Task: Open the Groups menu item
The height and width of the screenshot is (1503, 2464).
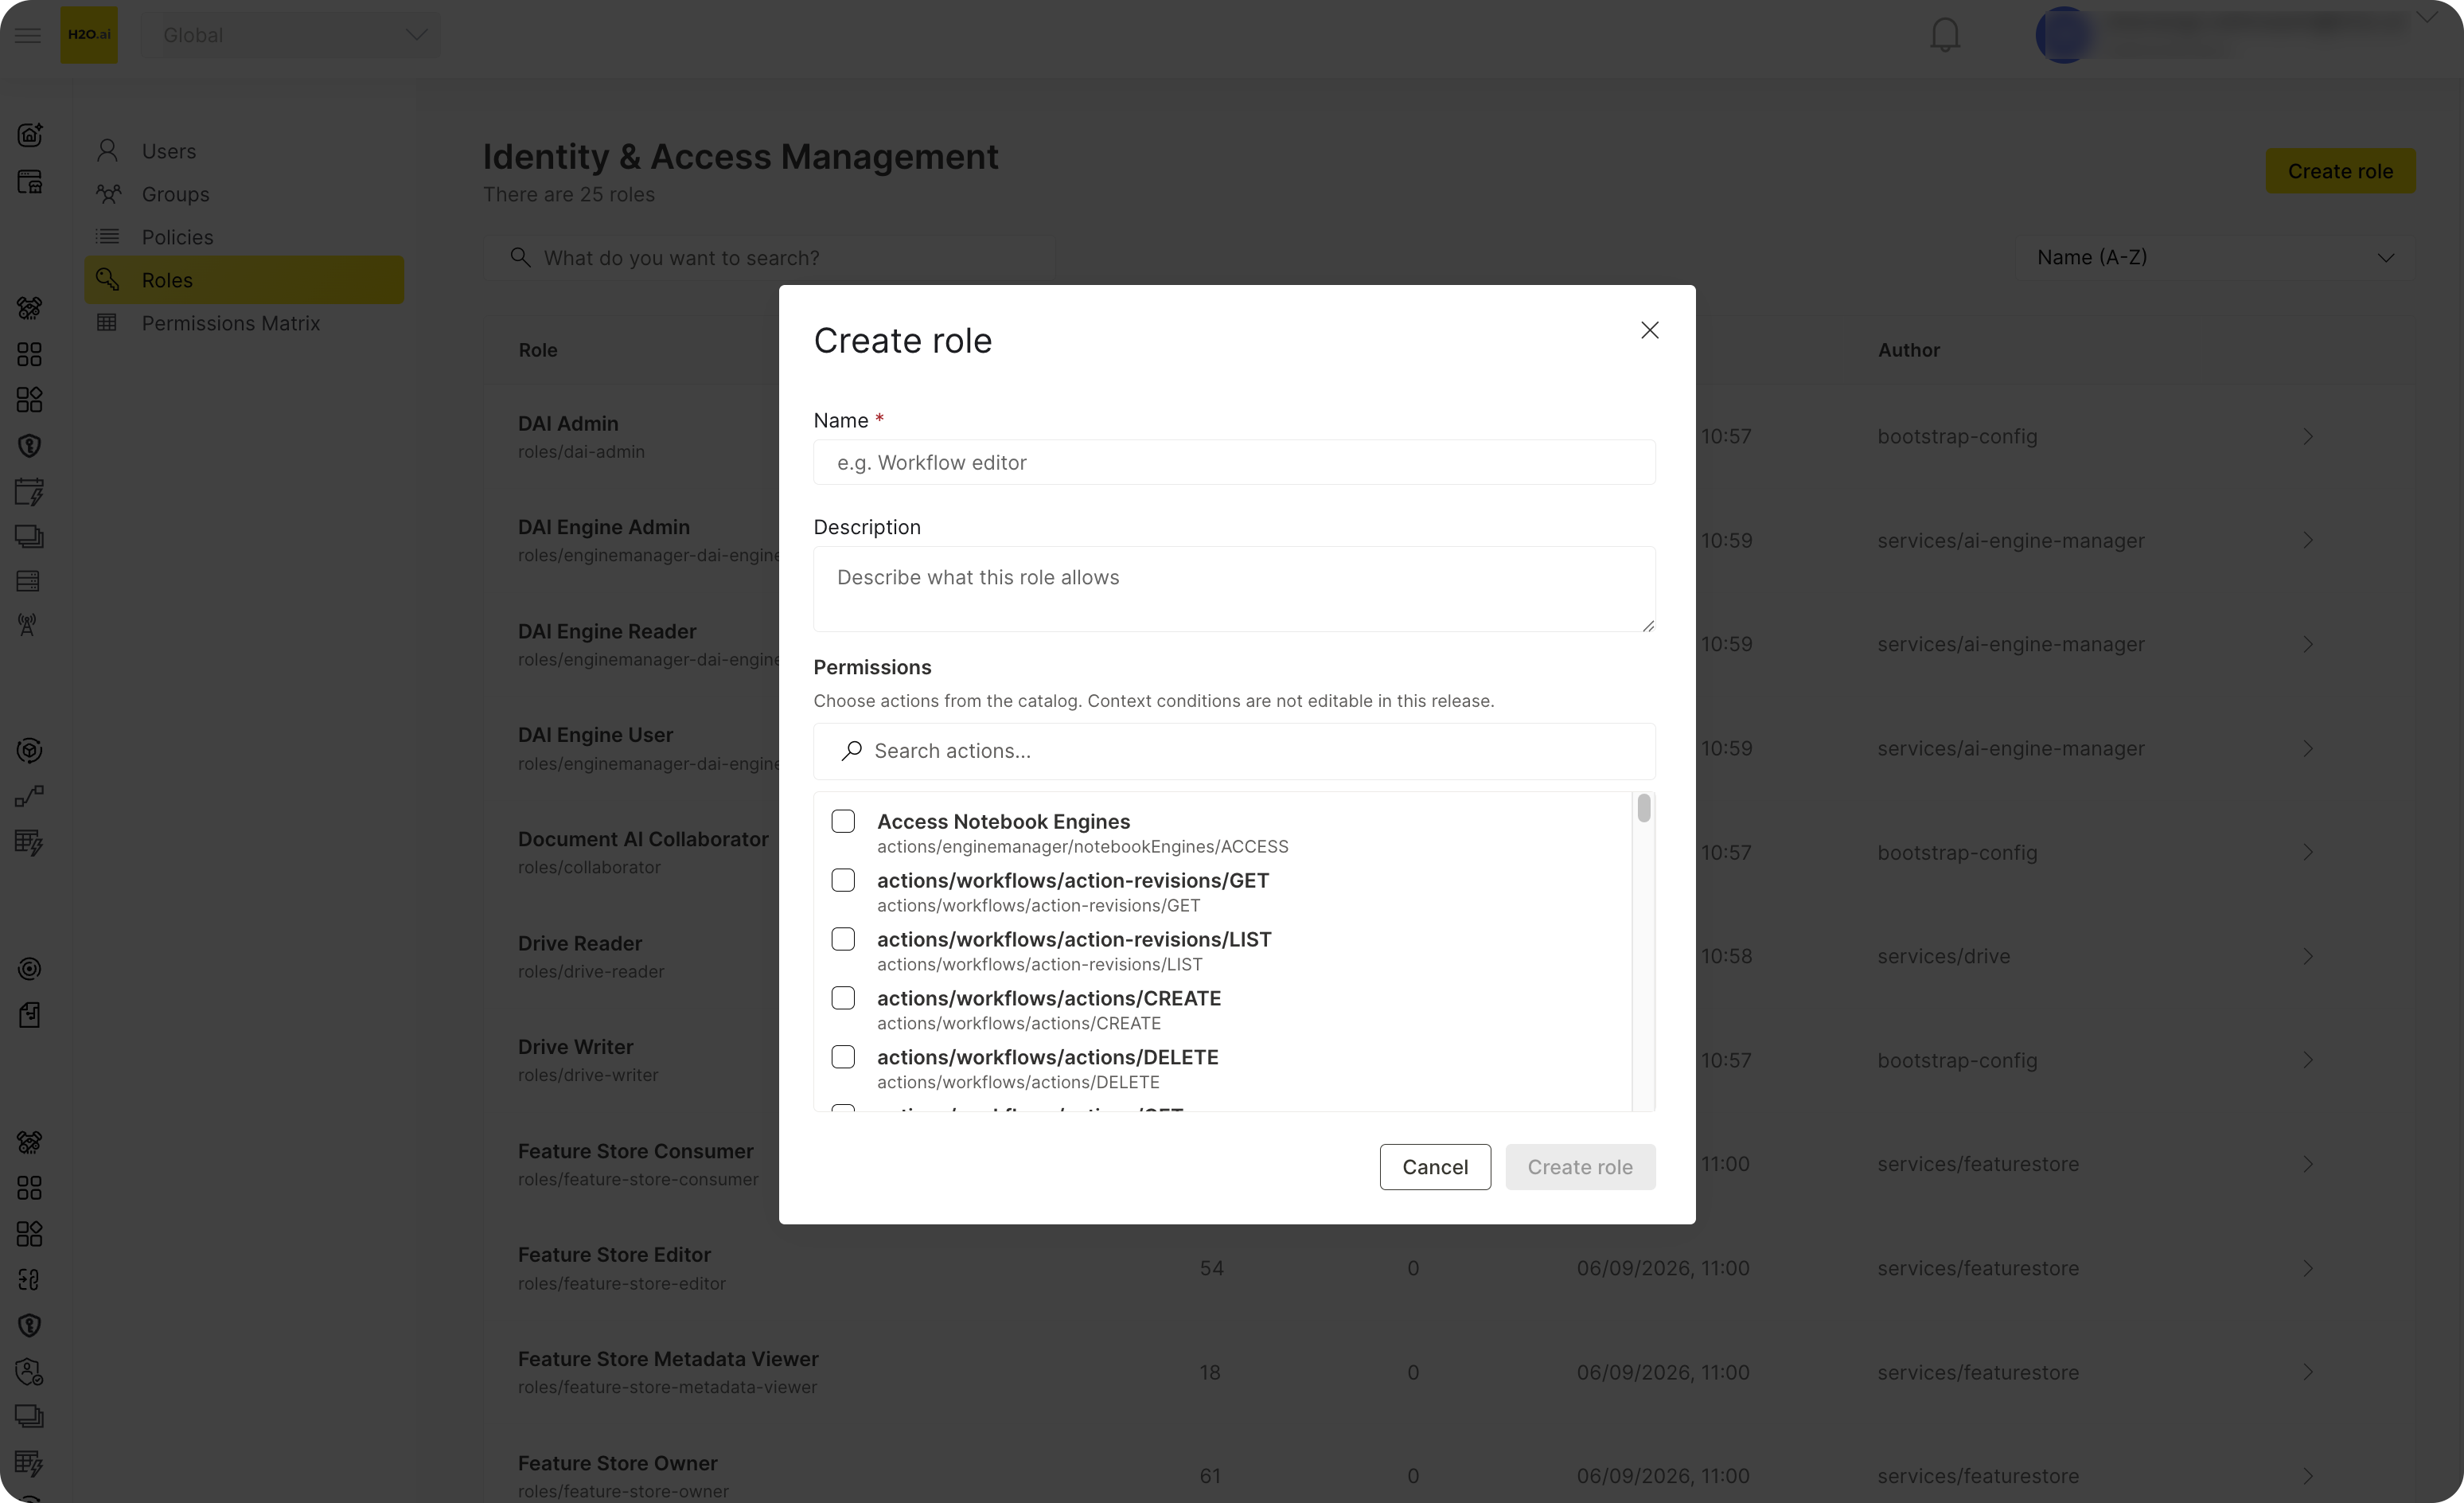Action: [244, 194]
